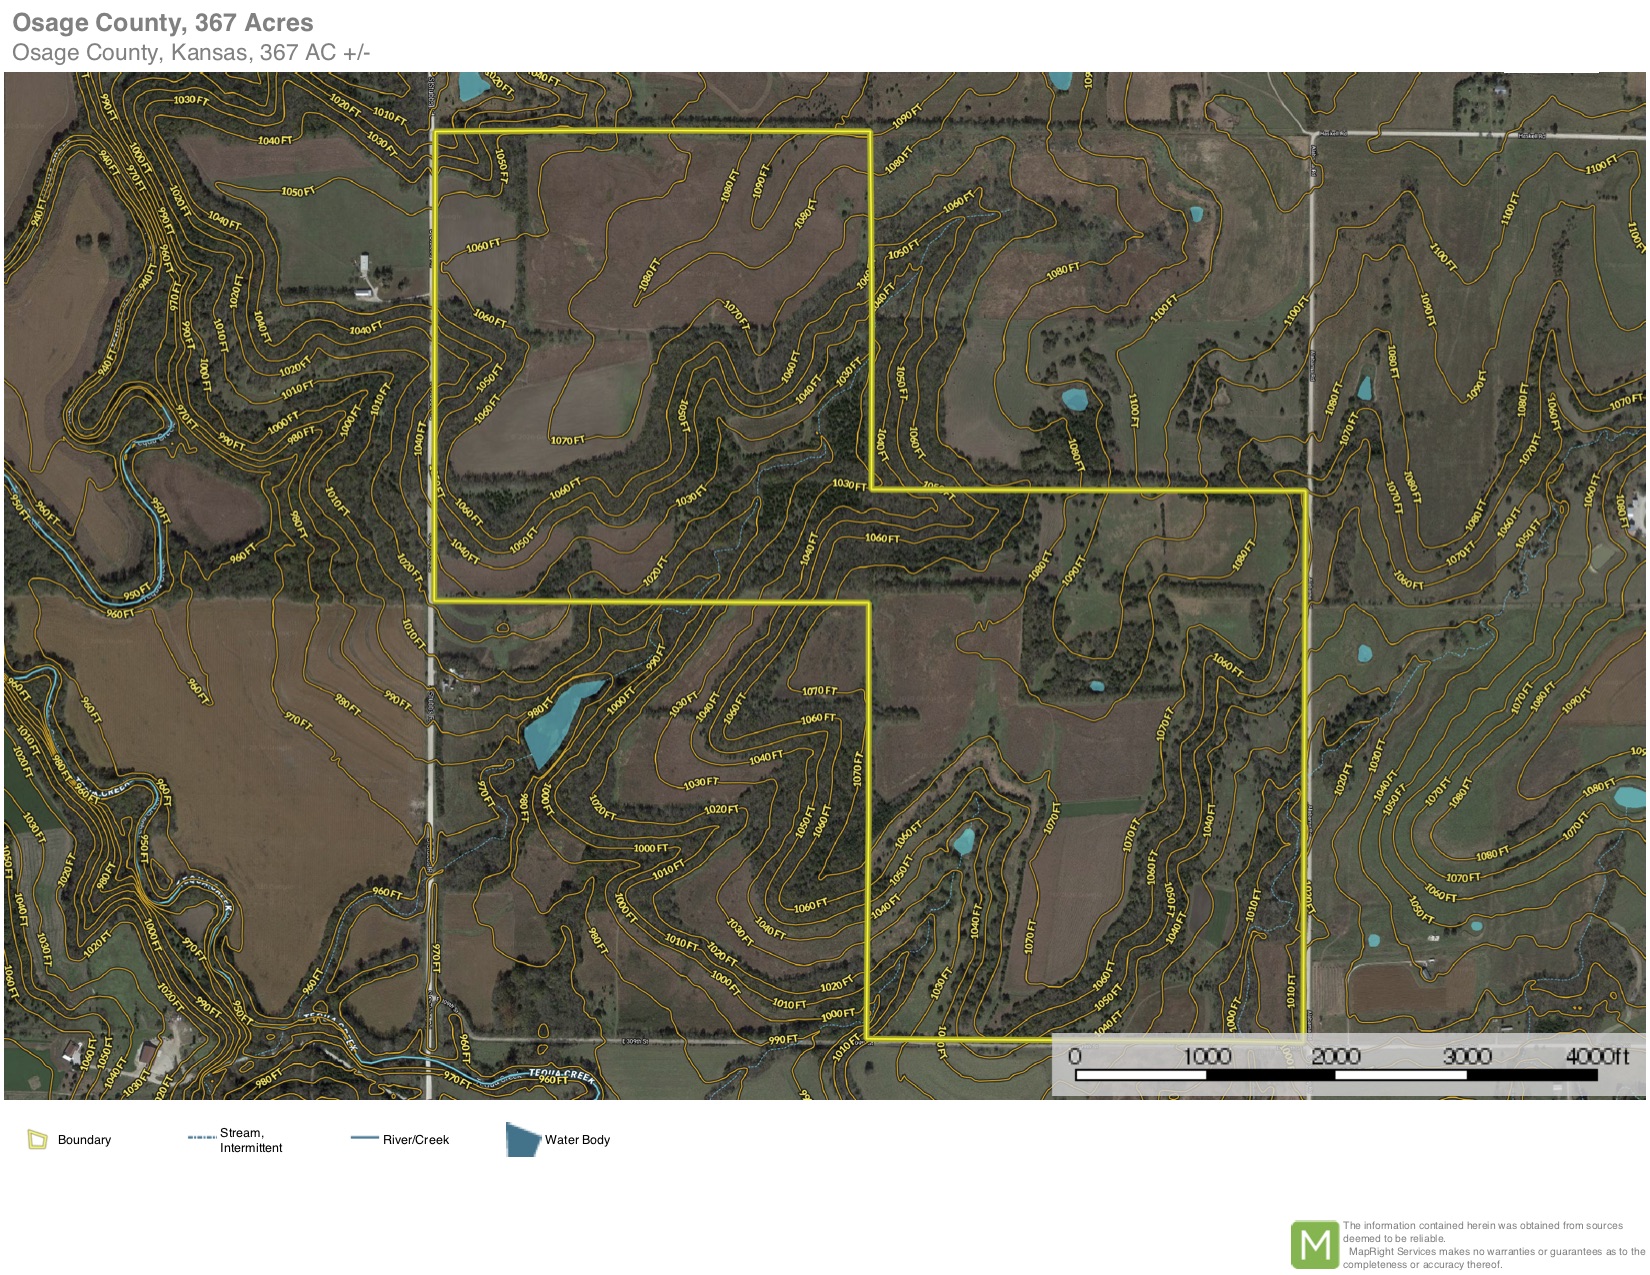Click the Boundary legend label
Screen dimensions: 1650x1275
pos(84,1140)
